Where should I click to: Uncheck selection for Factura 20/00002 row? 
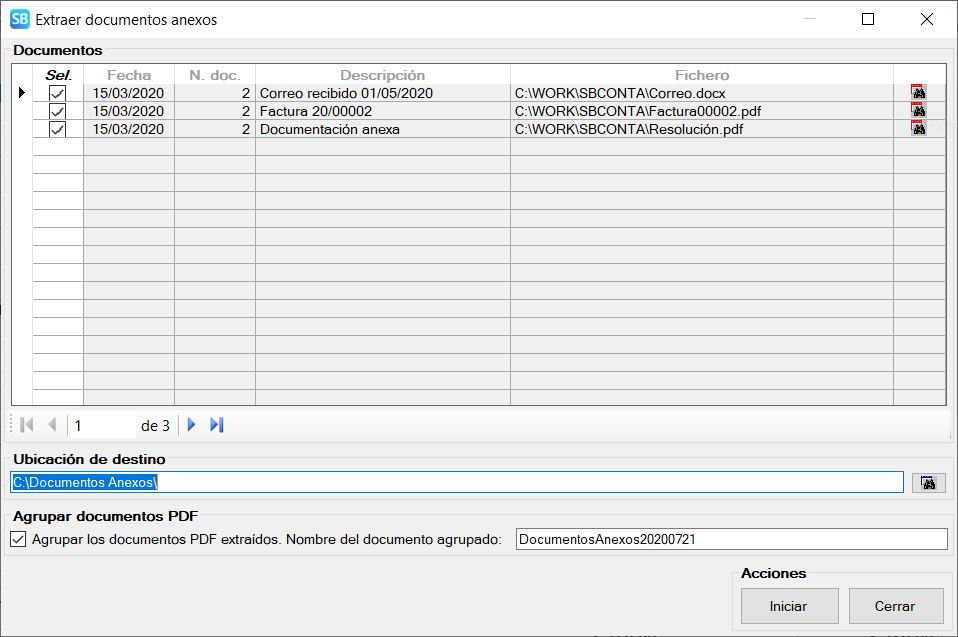pyautogui.click(x=58, y=111)
